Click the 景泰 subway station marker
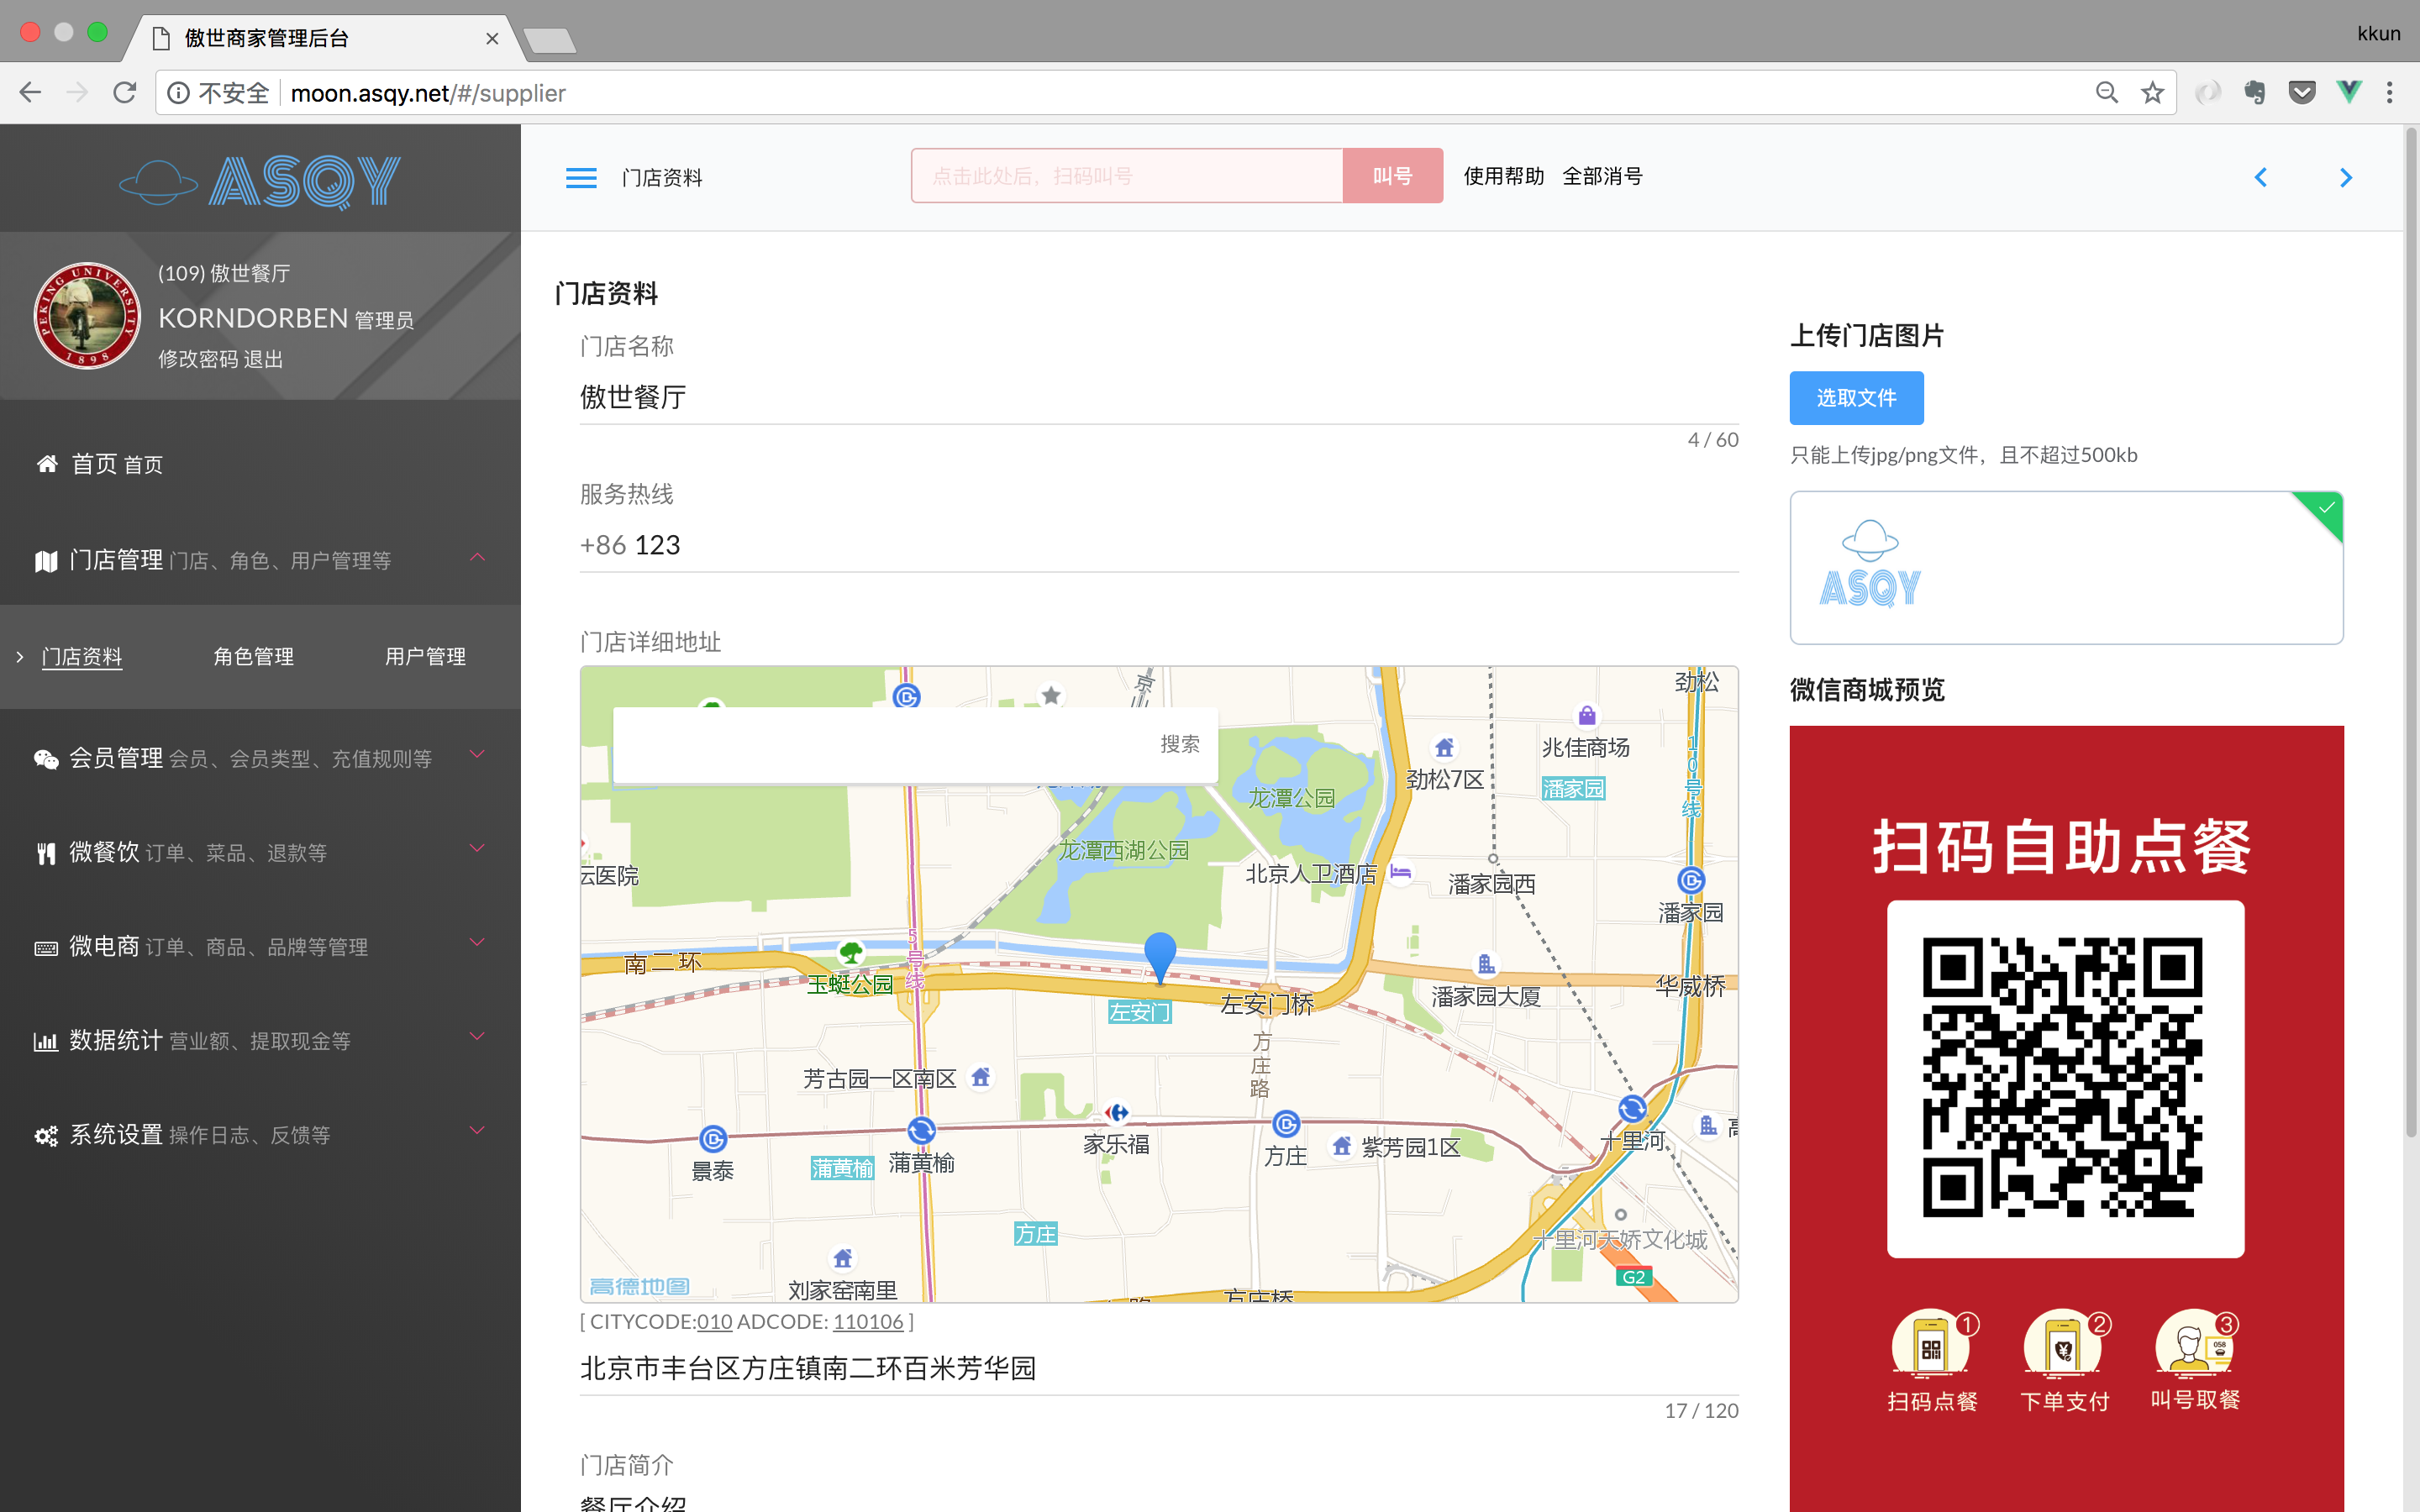 [x=713, y=1139]
